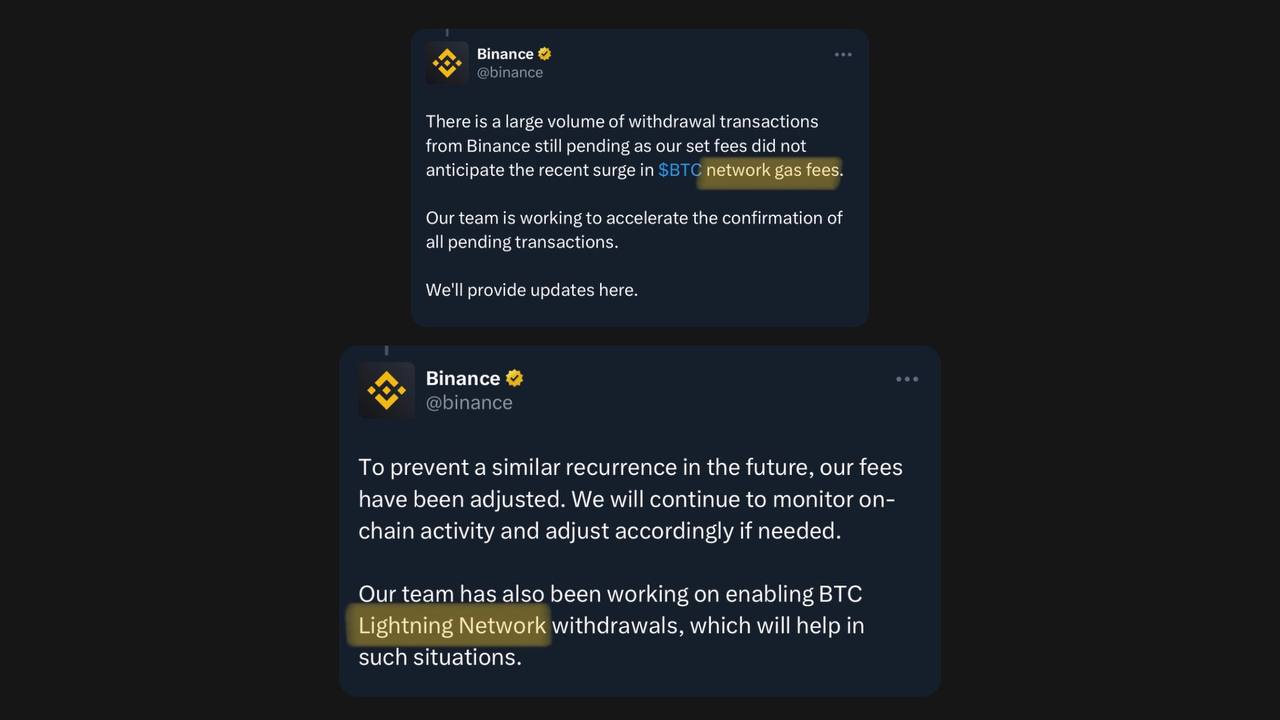1280x720 pixels.
Task: Open more options on the fees adjusted tweet
Action: click(x=907, y=379)
